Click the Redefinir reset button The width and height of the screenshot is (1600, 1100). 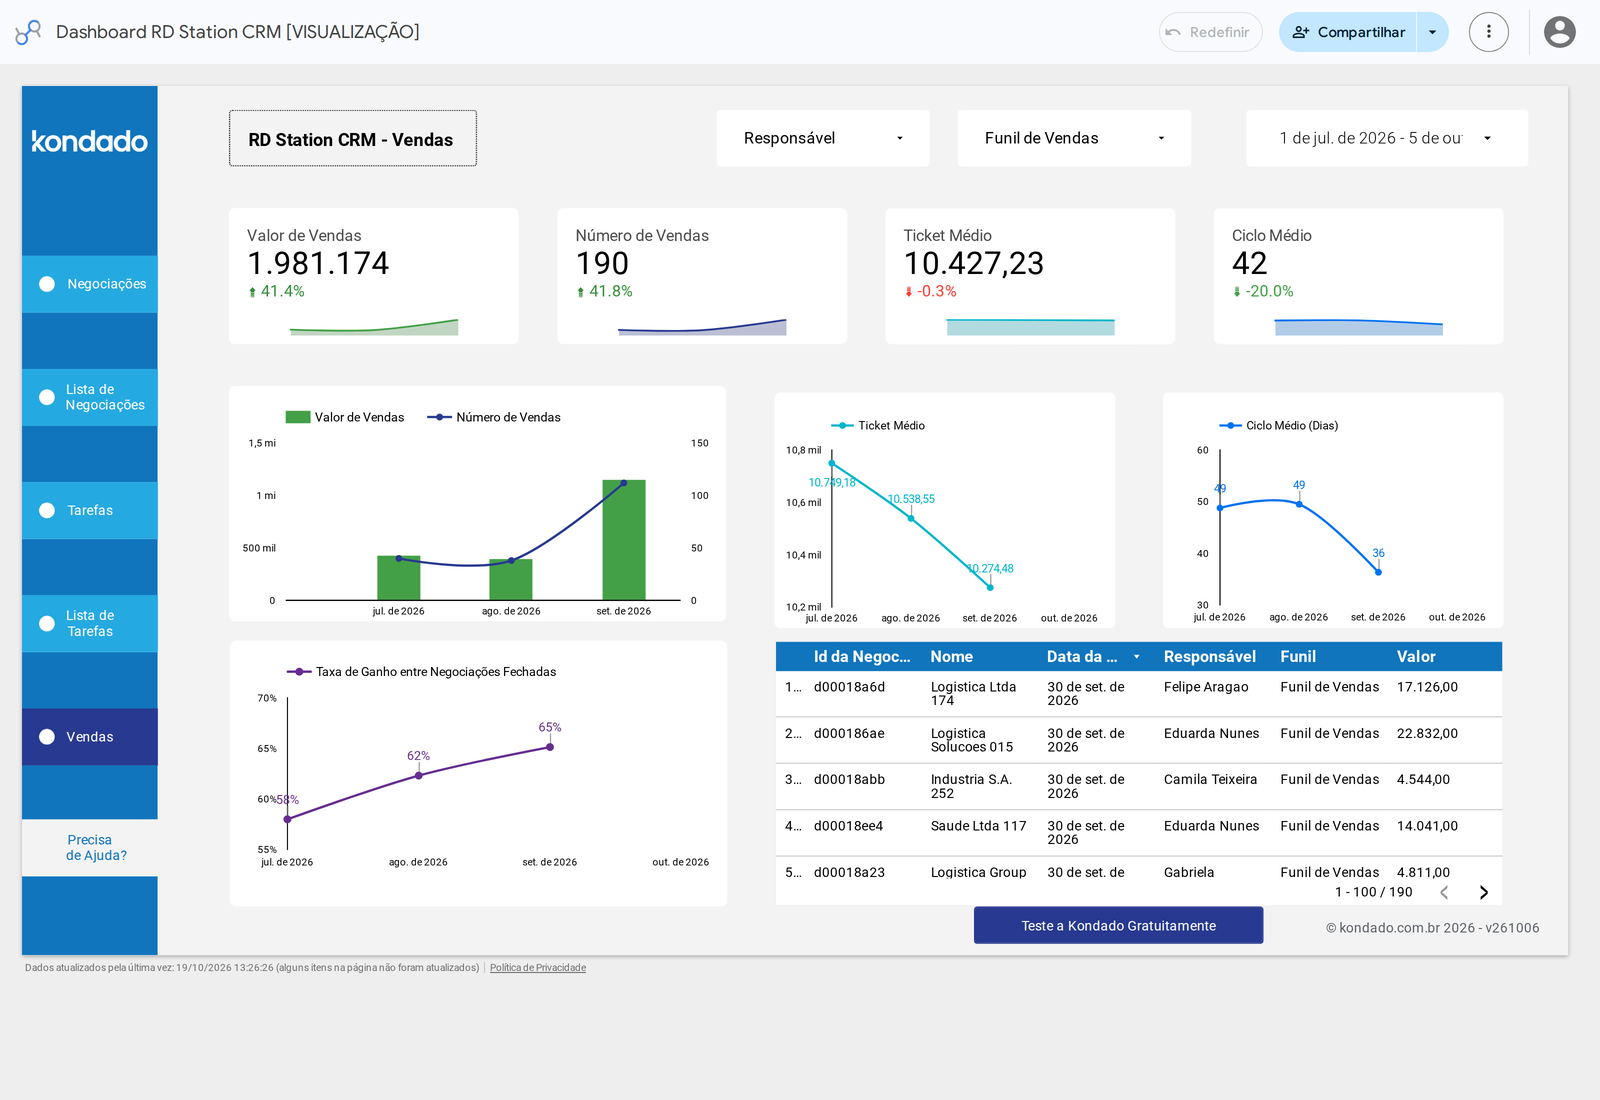[1210, 32]
